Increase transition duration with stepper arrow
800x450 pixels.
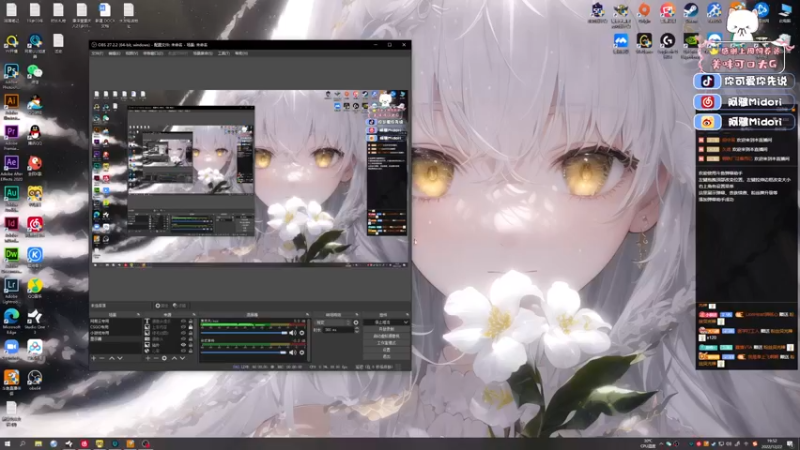tap(356, 328)
